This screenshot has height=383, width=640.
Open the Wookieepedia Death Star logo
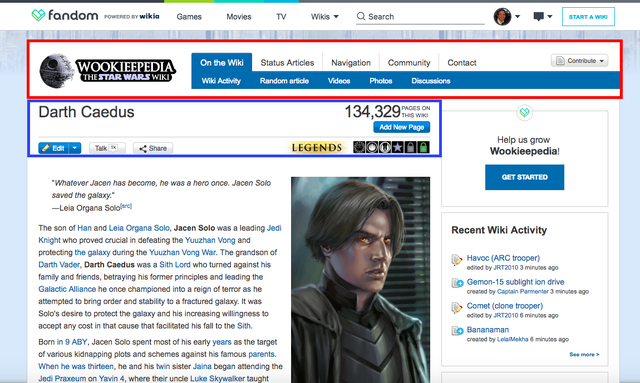[56, 71]
